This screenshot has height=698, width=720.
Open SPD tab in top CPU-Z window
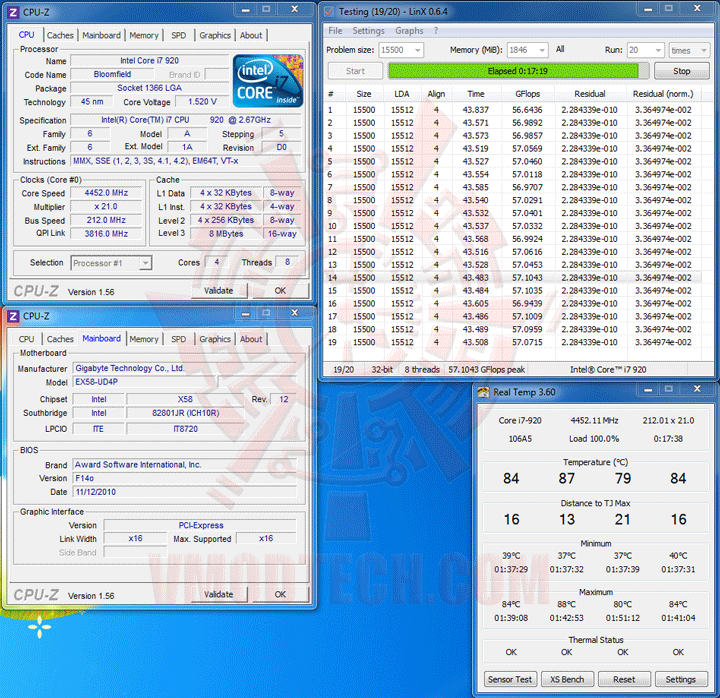click(x=179, y=35)
